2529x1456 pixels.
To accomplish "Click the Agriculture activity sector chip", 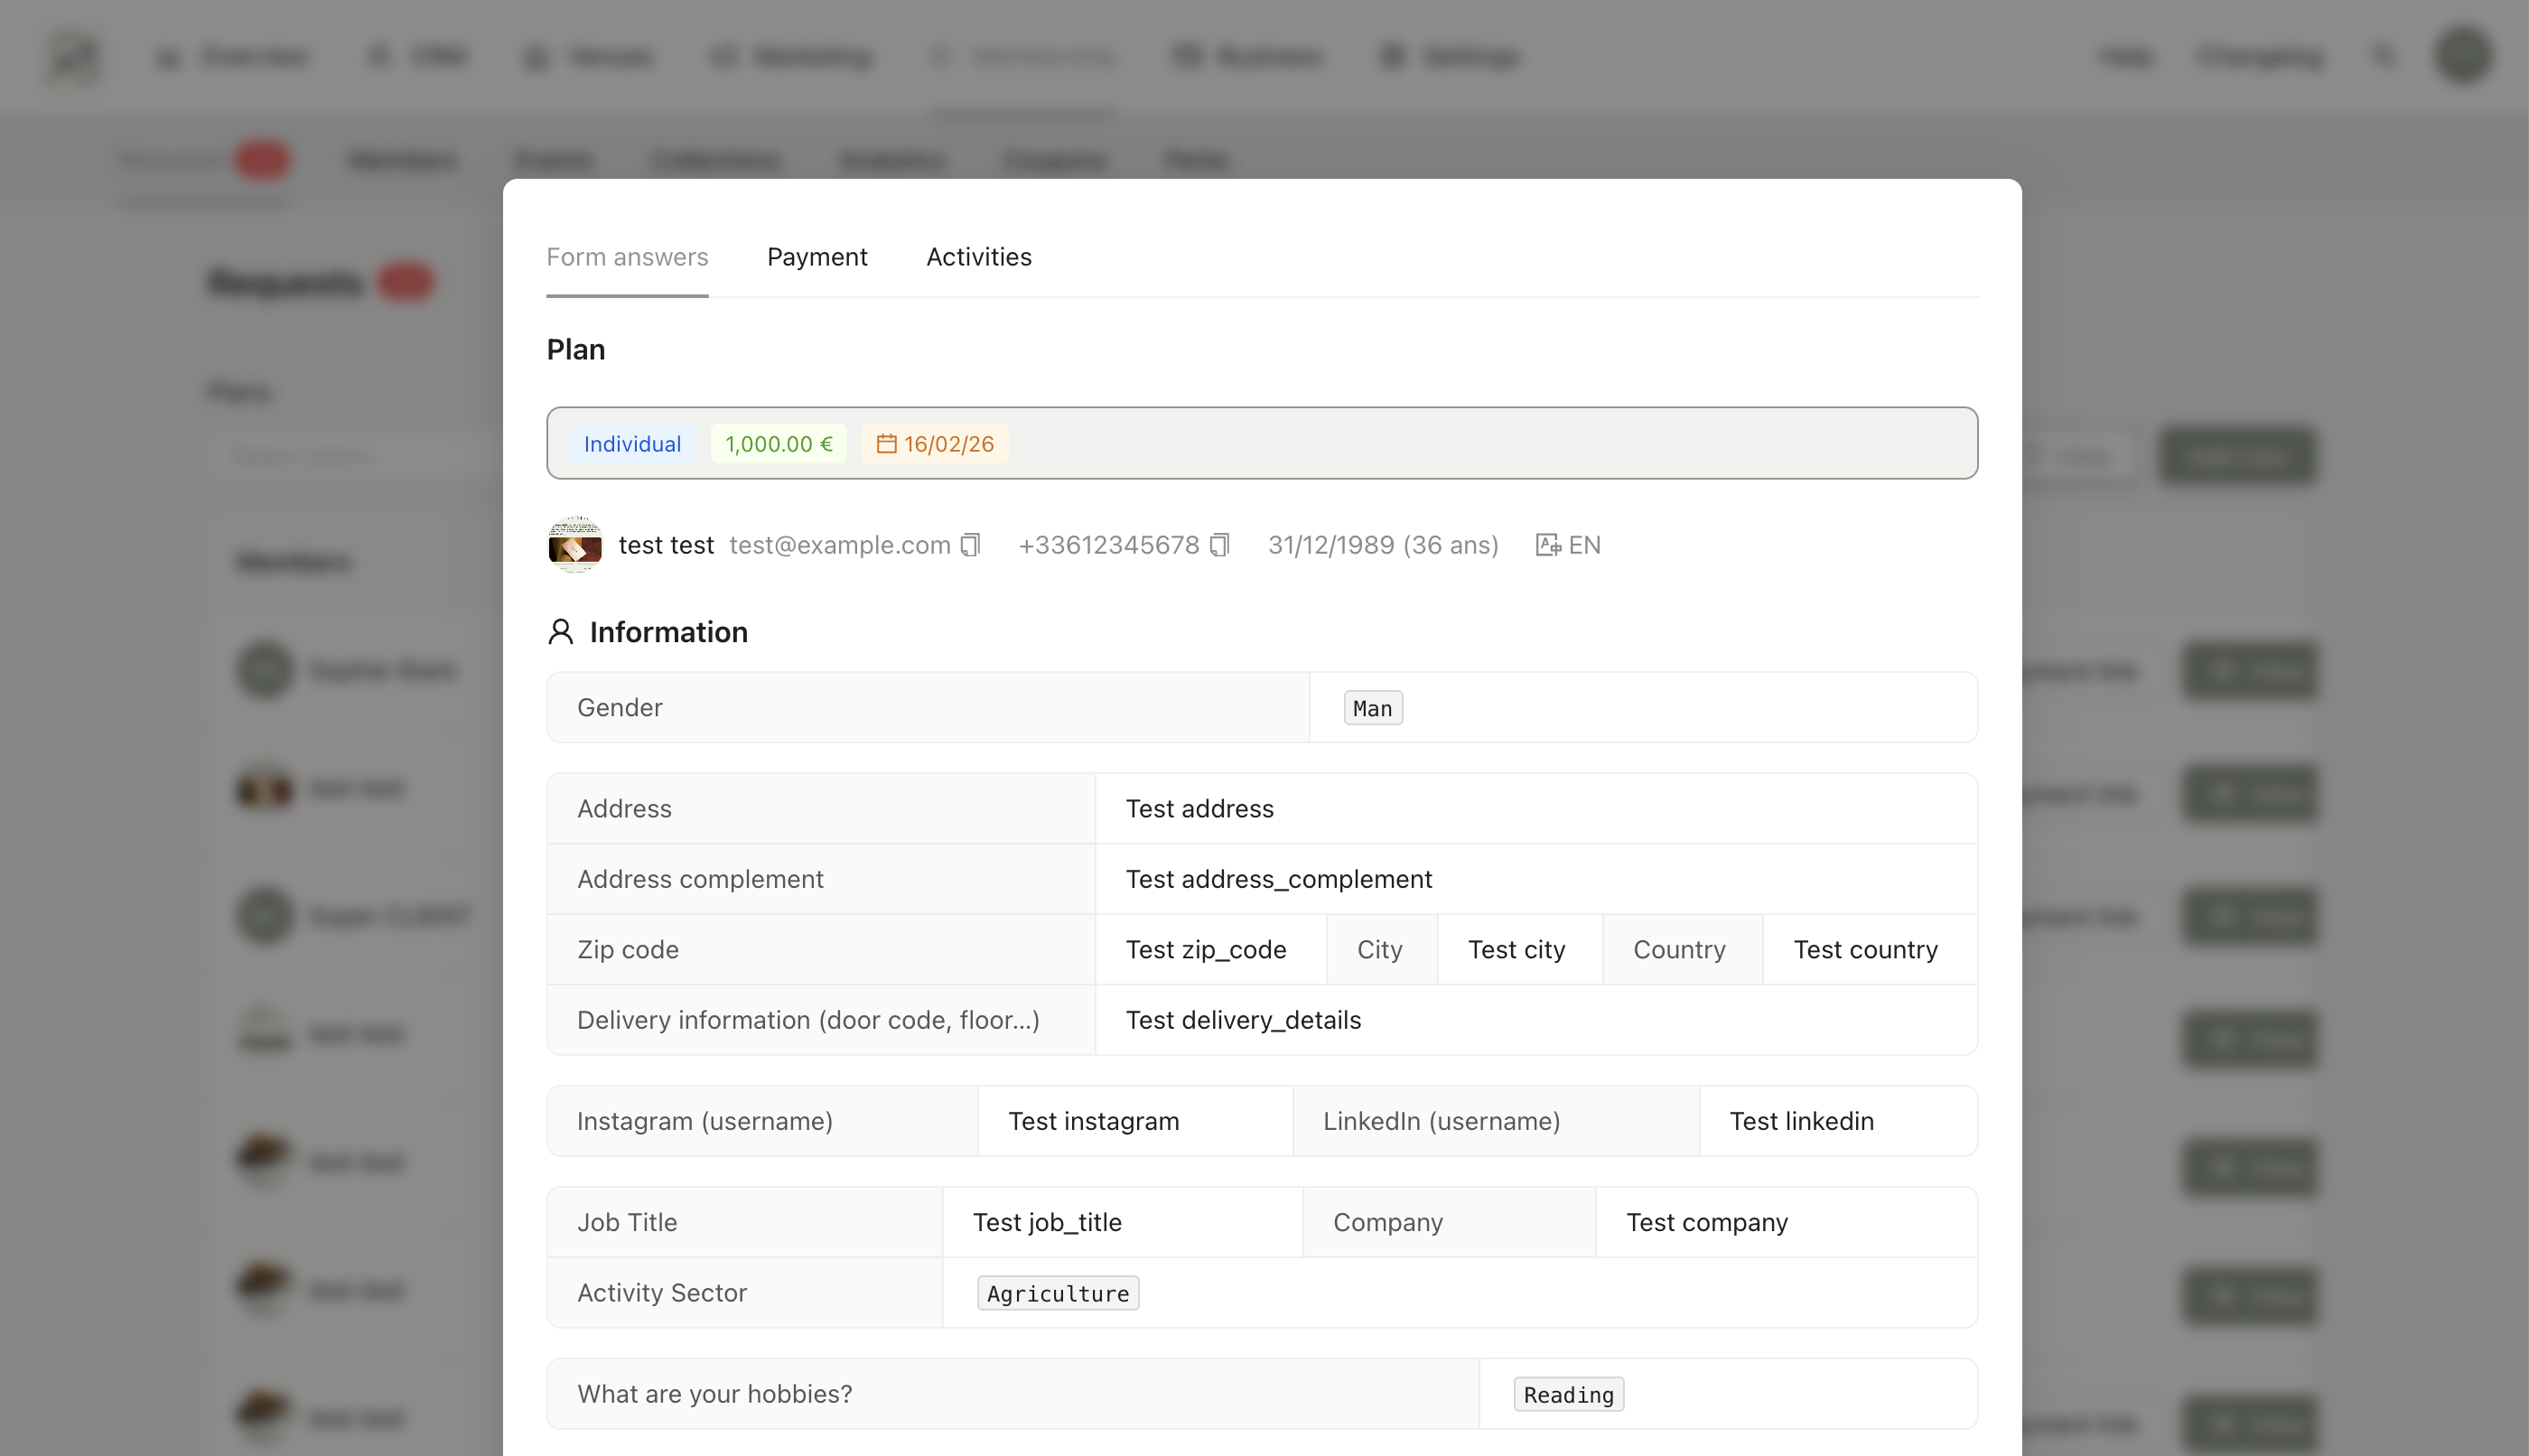I will (1057, 1293).
